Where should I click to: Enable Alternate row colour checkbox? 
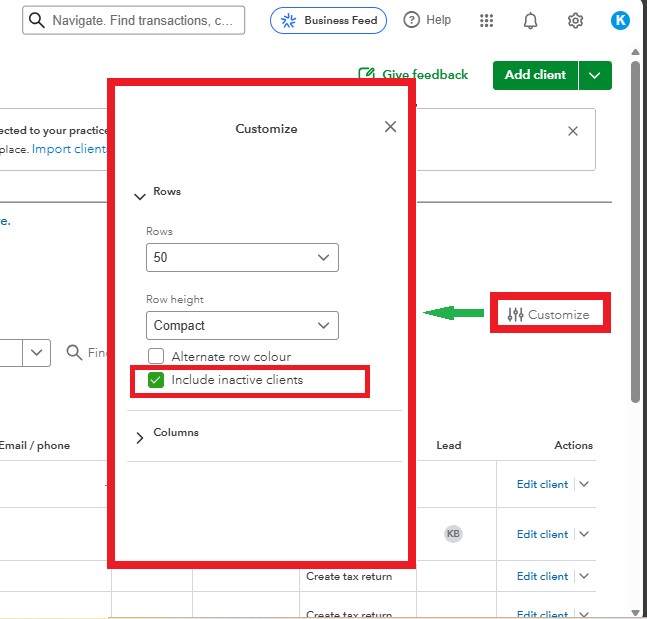click(156, 357)
